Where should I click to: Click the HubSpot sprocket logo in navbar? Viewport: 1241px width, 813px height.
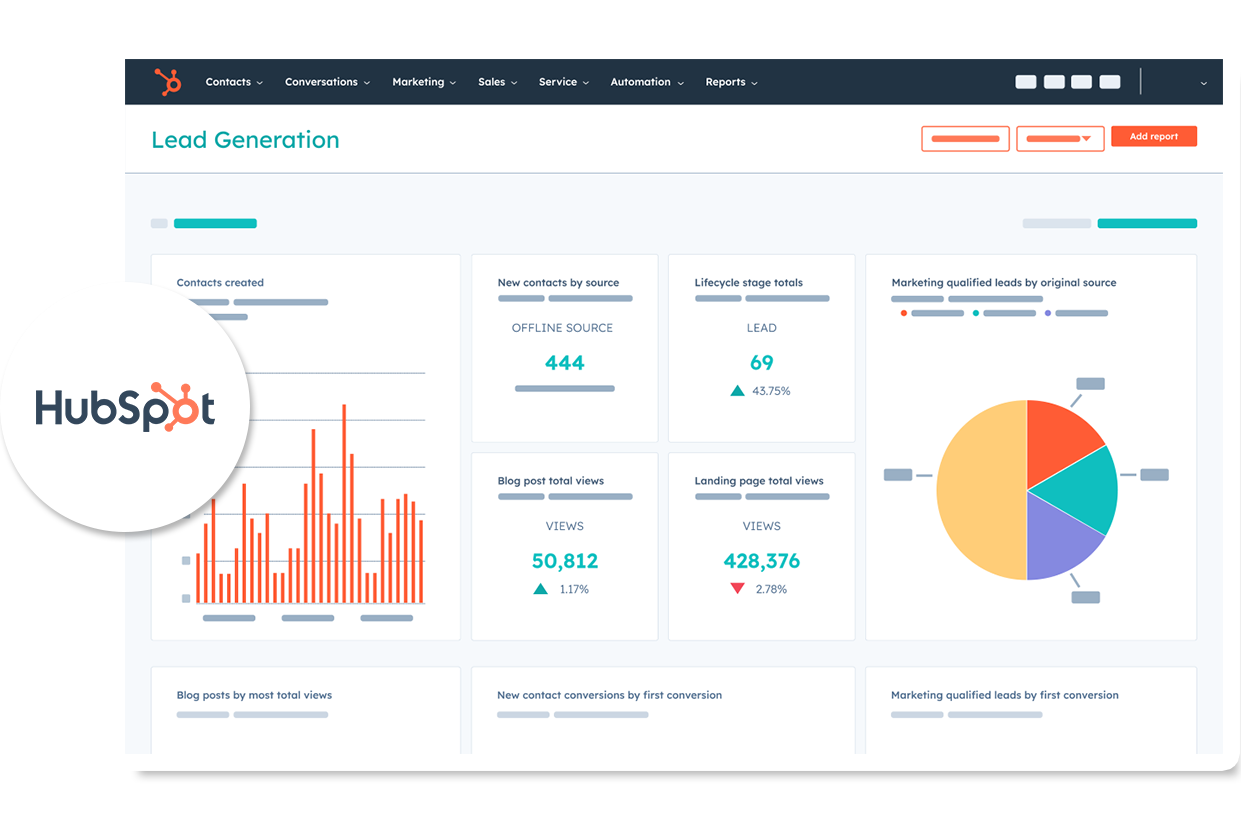click(168, 82)
